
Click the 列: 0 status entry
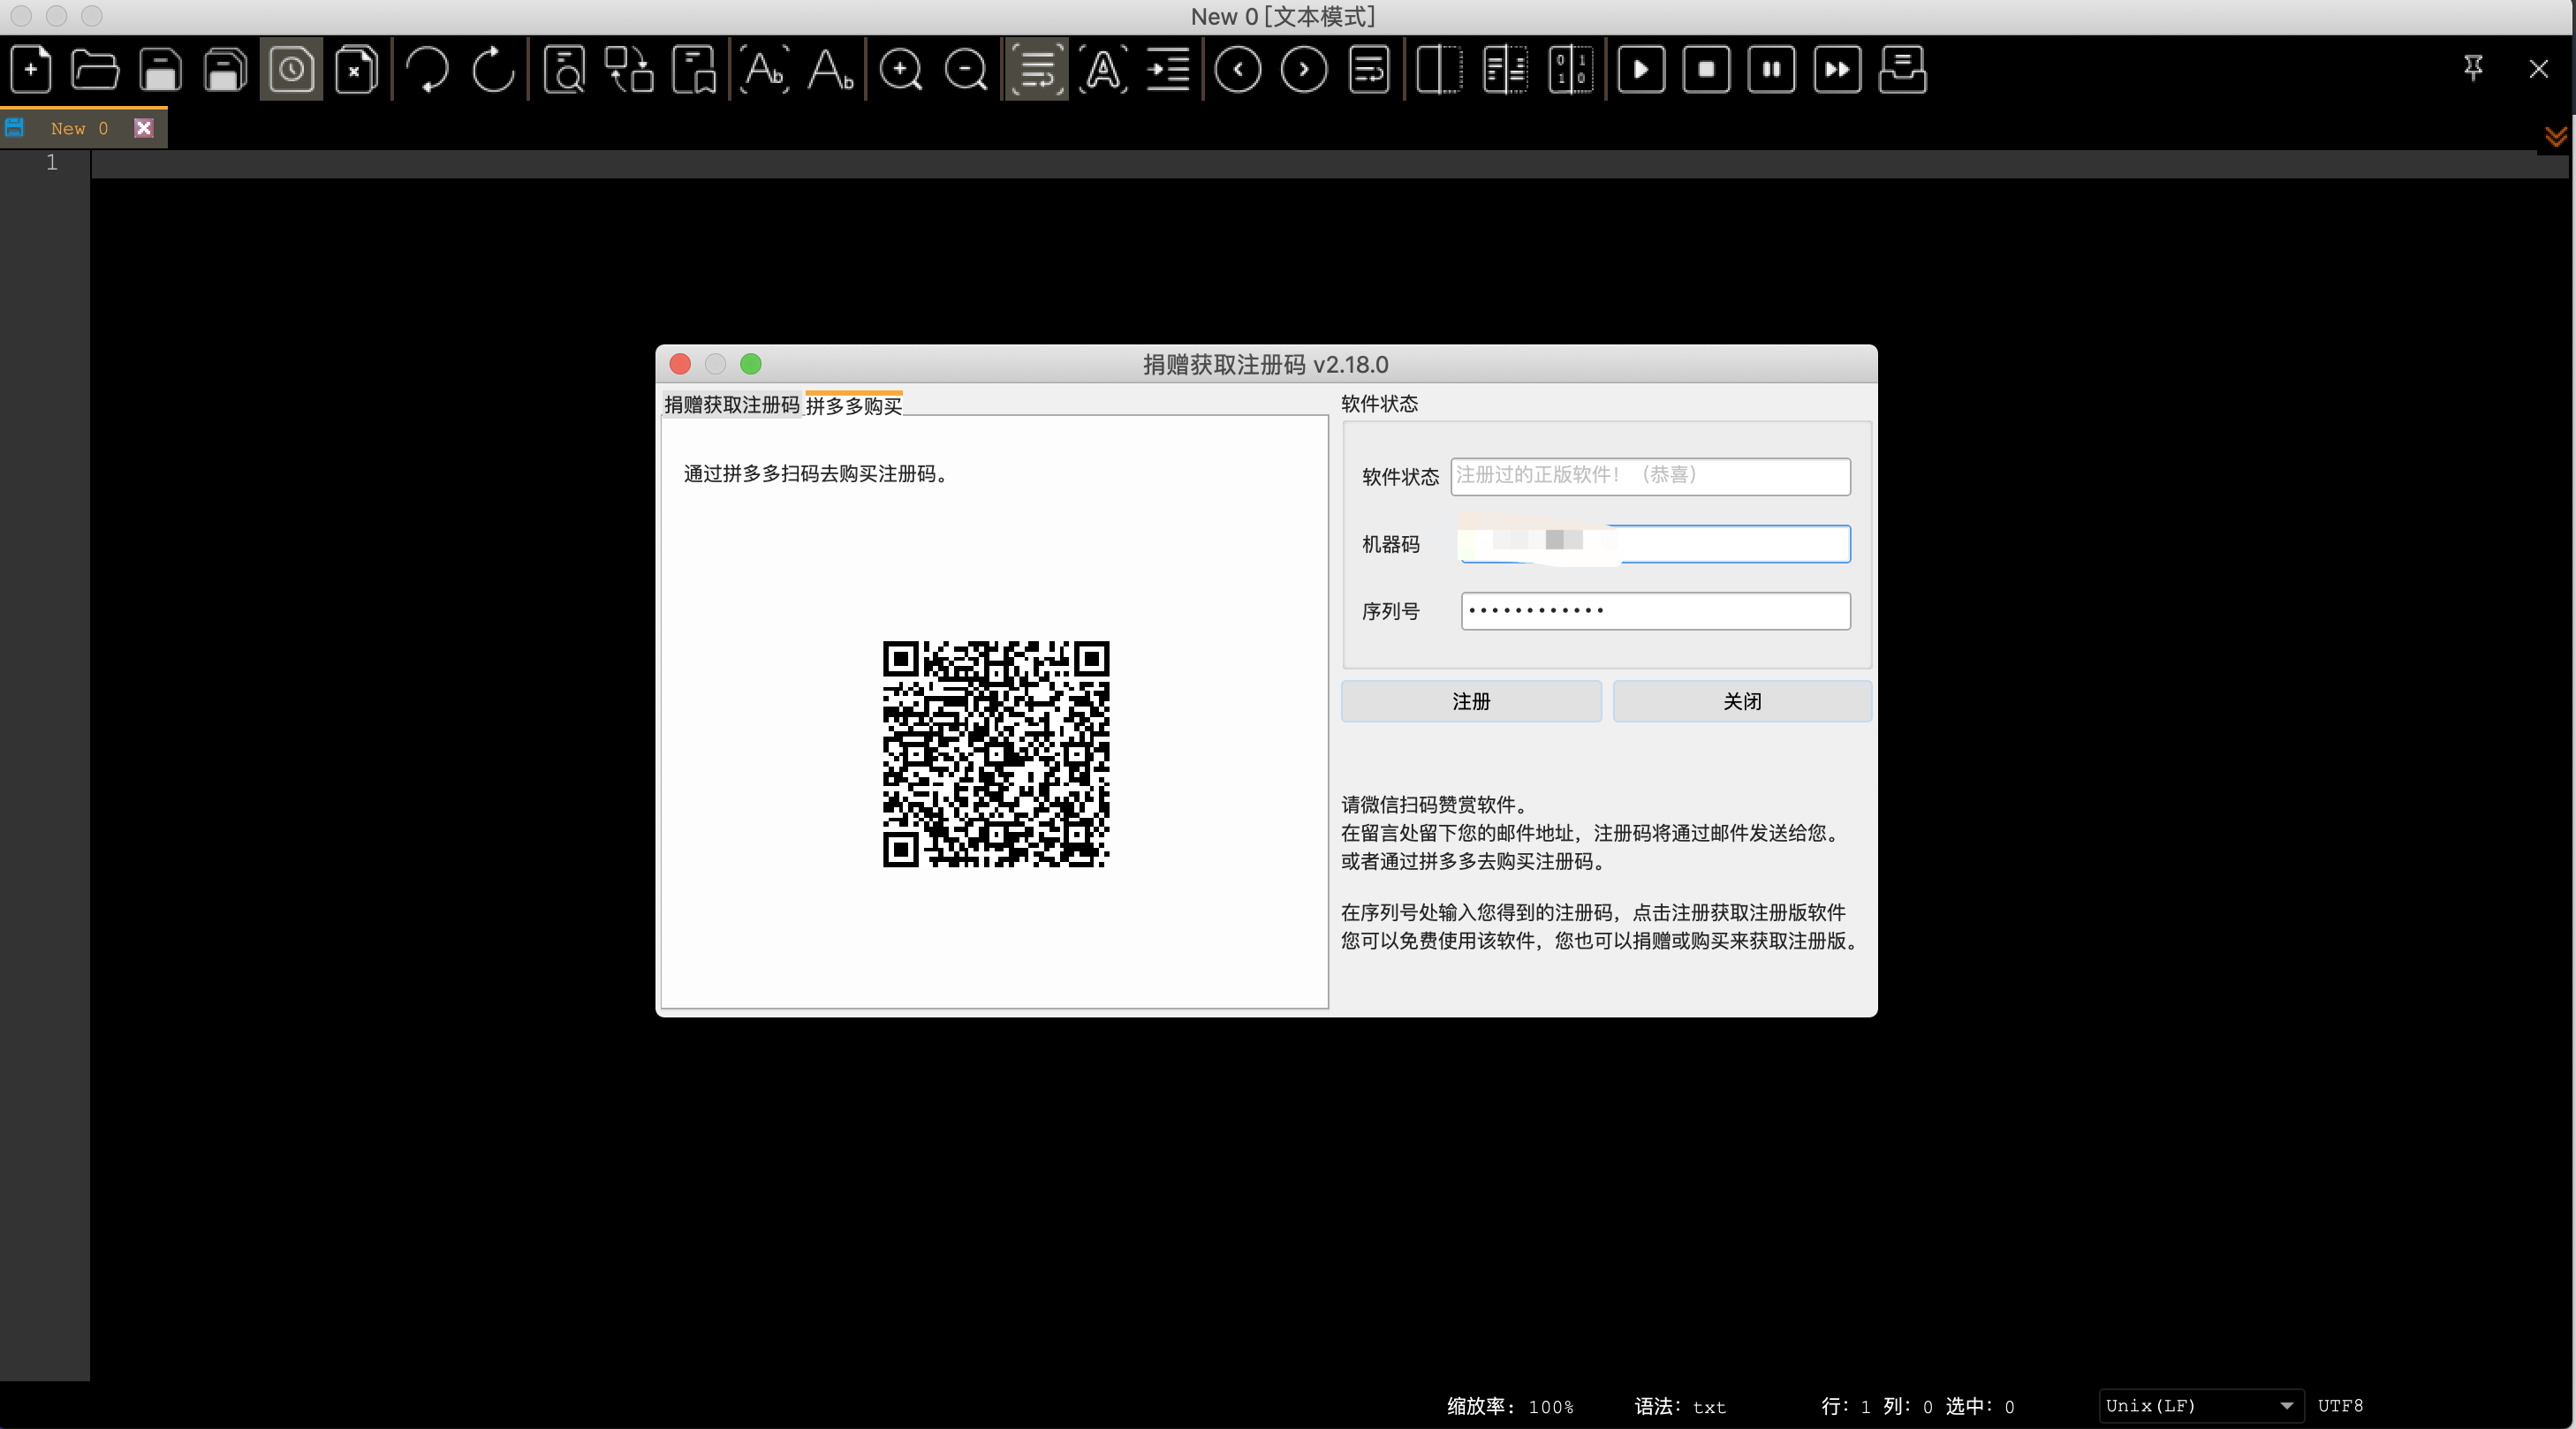click(x=1907, y=1406)
